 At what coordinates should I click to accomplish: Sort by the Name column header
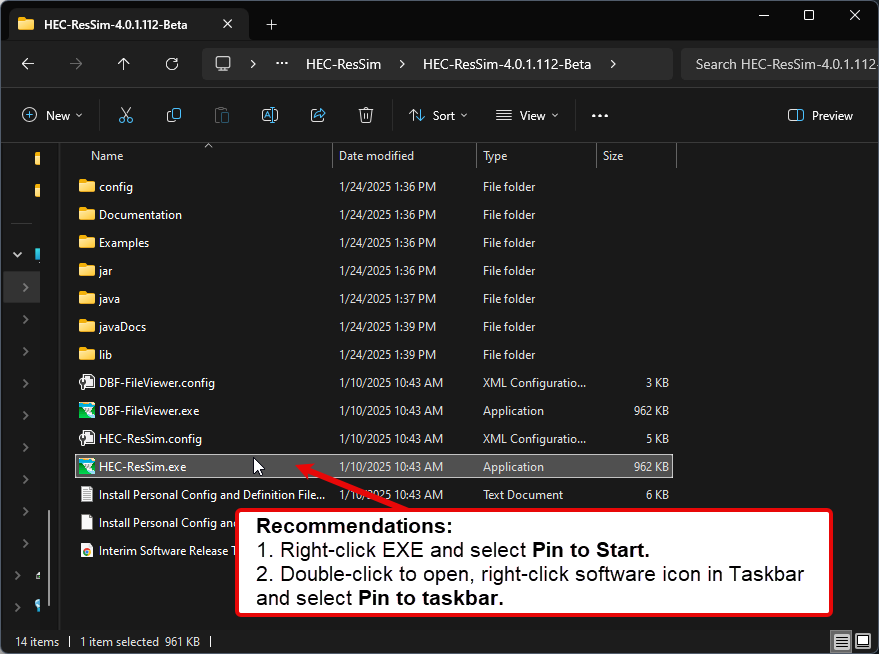[x=107, y=156]
